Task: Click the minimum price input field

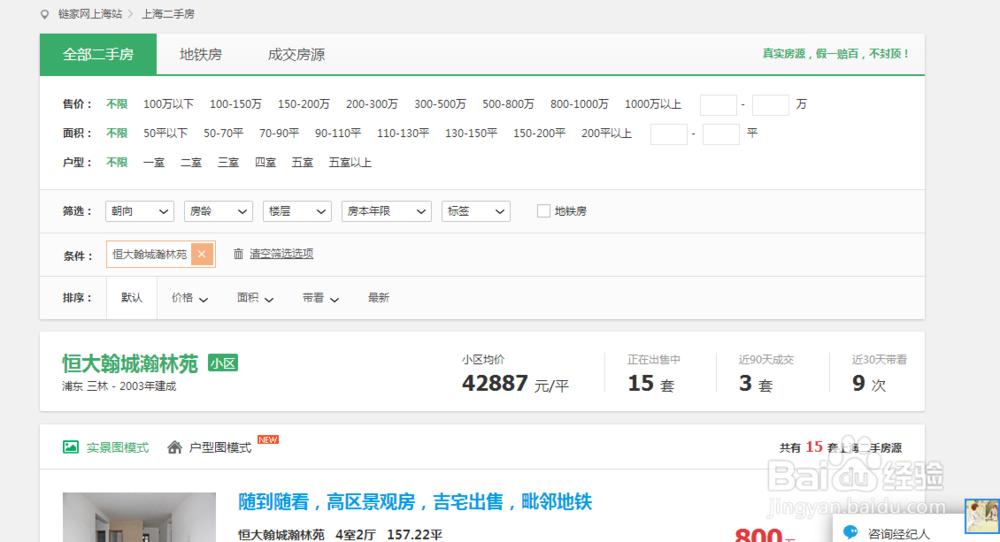Action: 718,105
